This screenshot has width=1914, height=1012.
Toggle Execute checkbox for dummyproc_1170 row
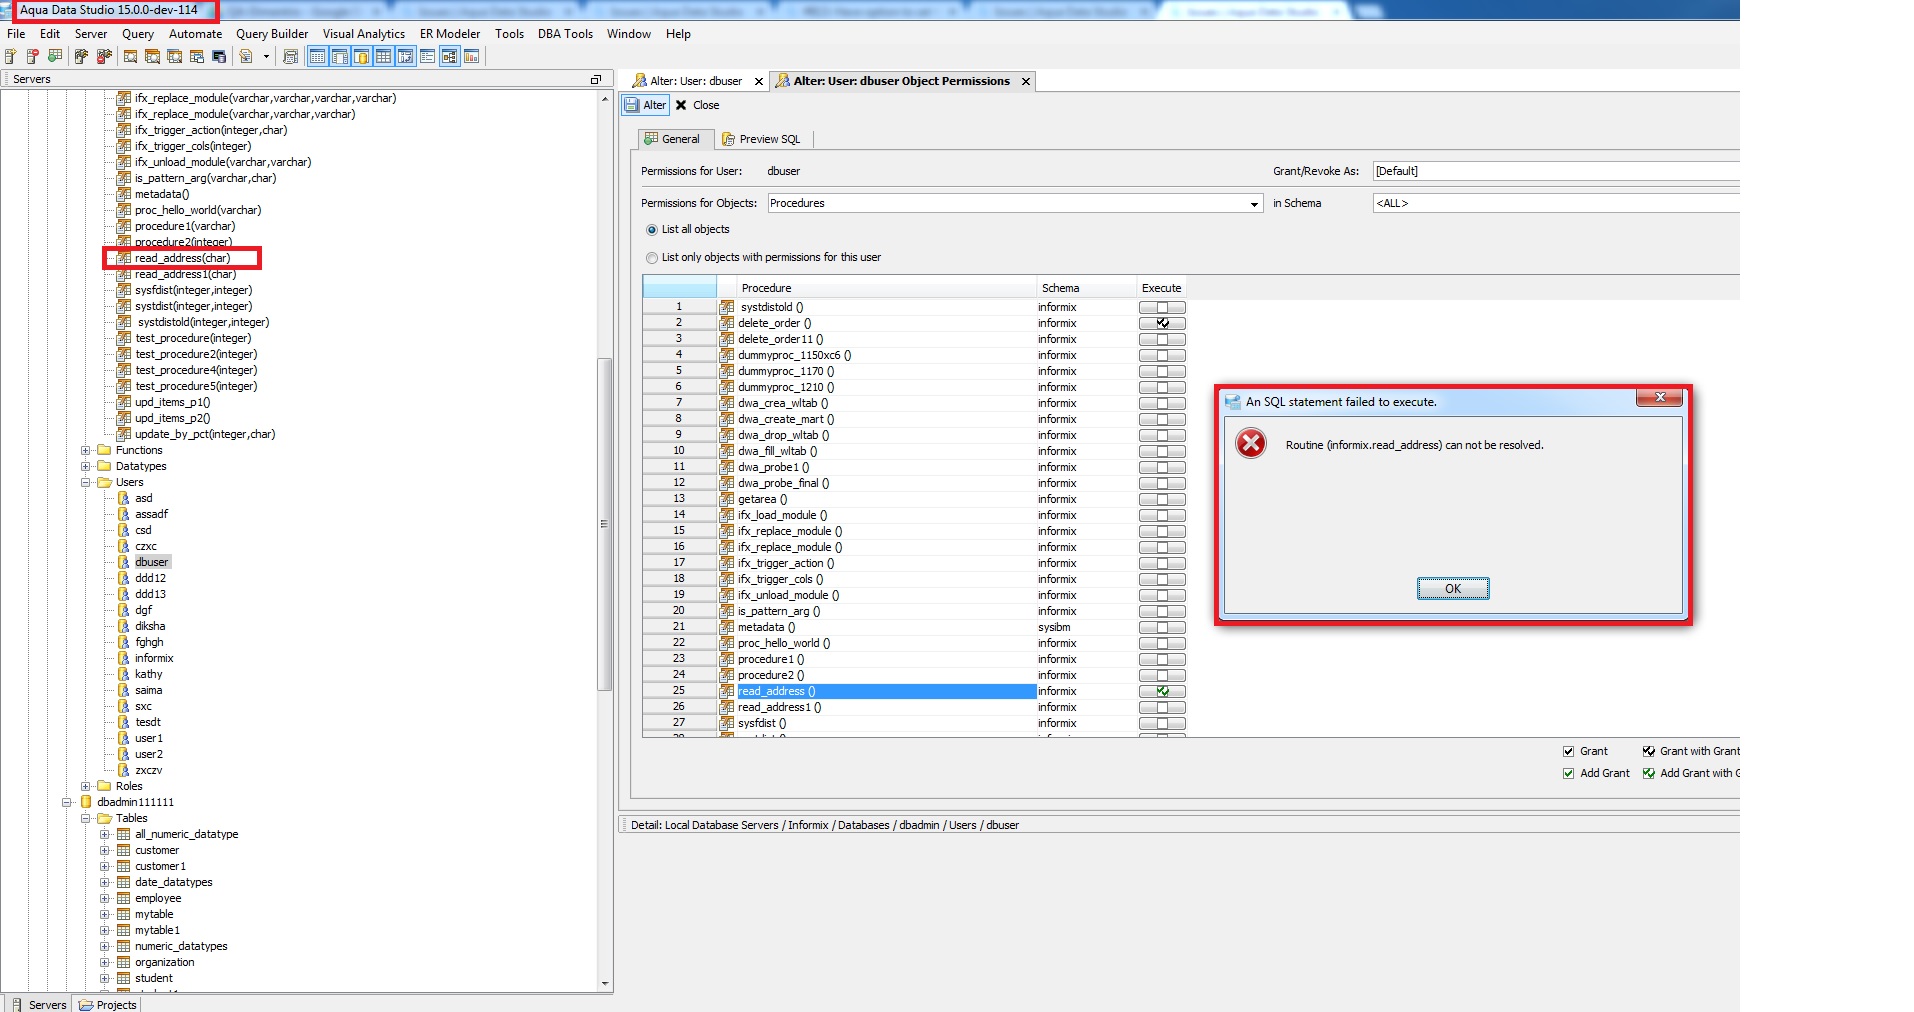tap(1162, 371)
